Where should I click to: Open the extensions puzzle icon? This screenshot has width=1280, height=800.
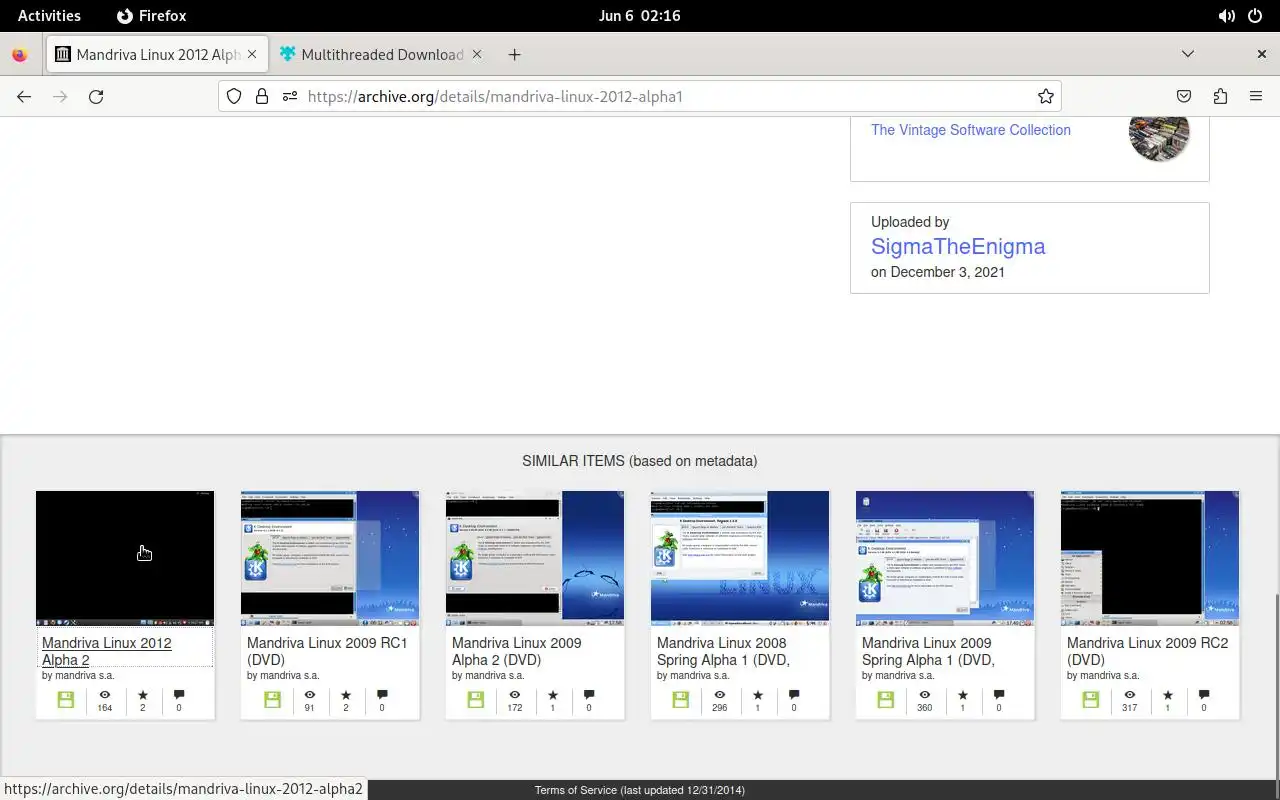tap(1220, 96)
